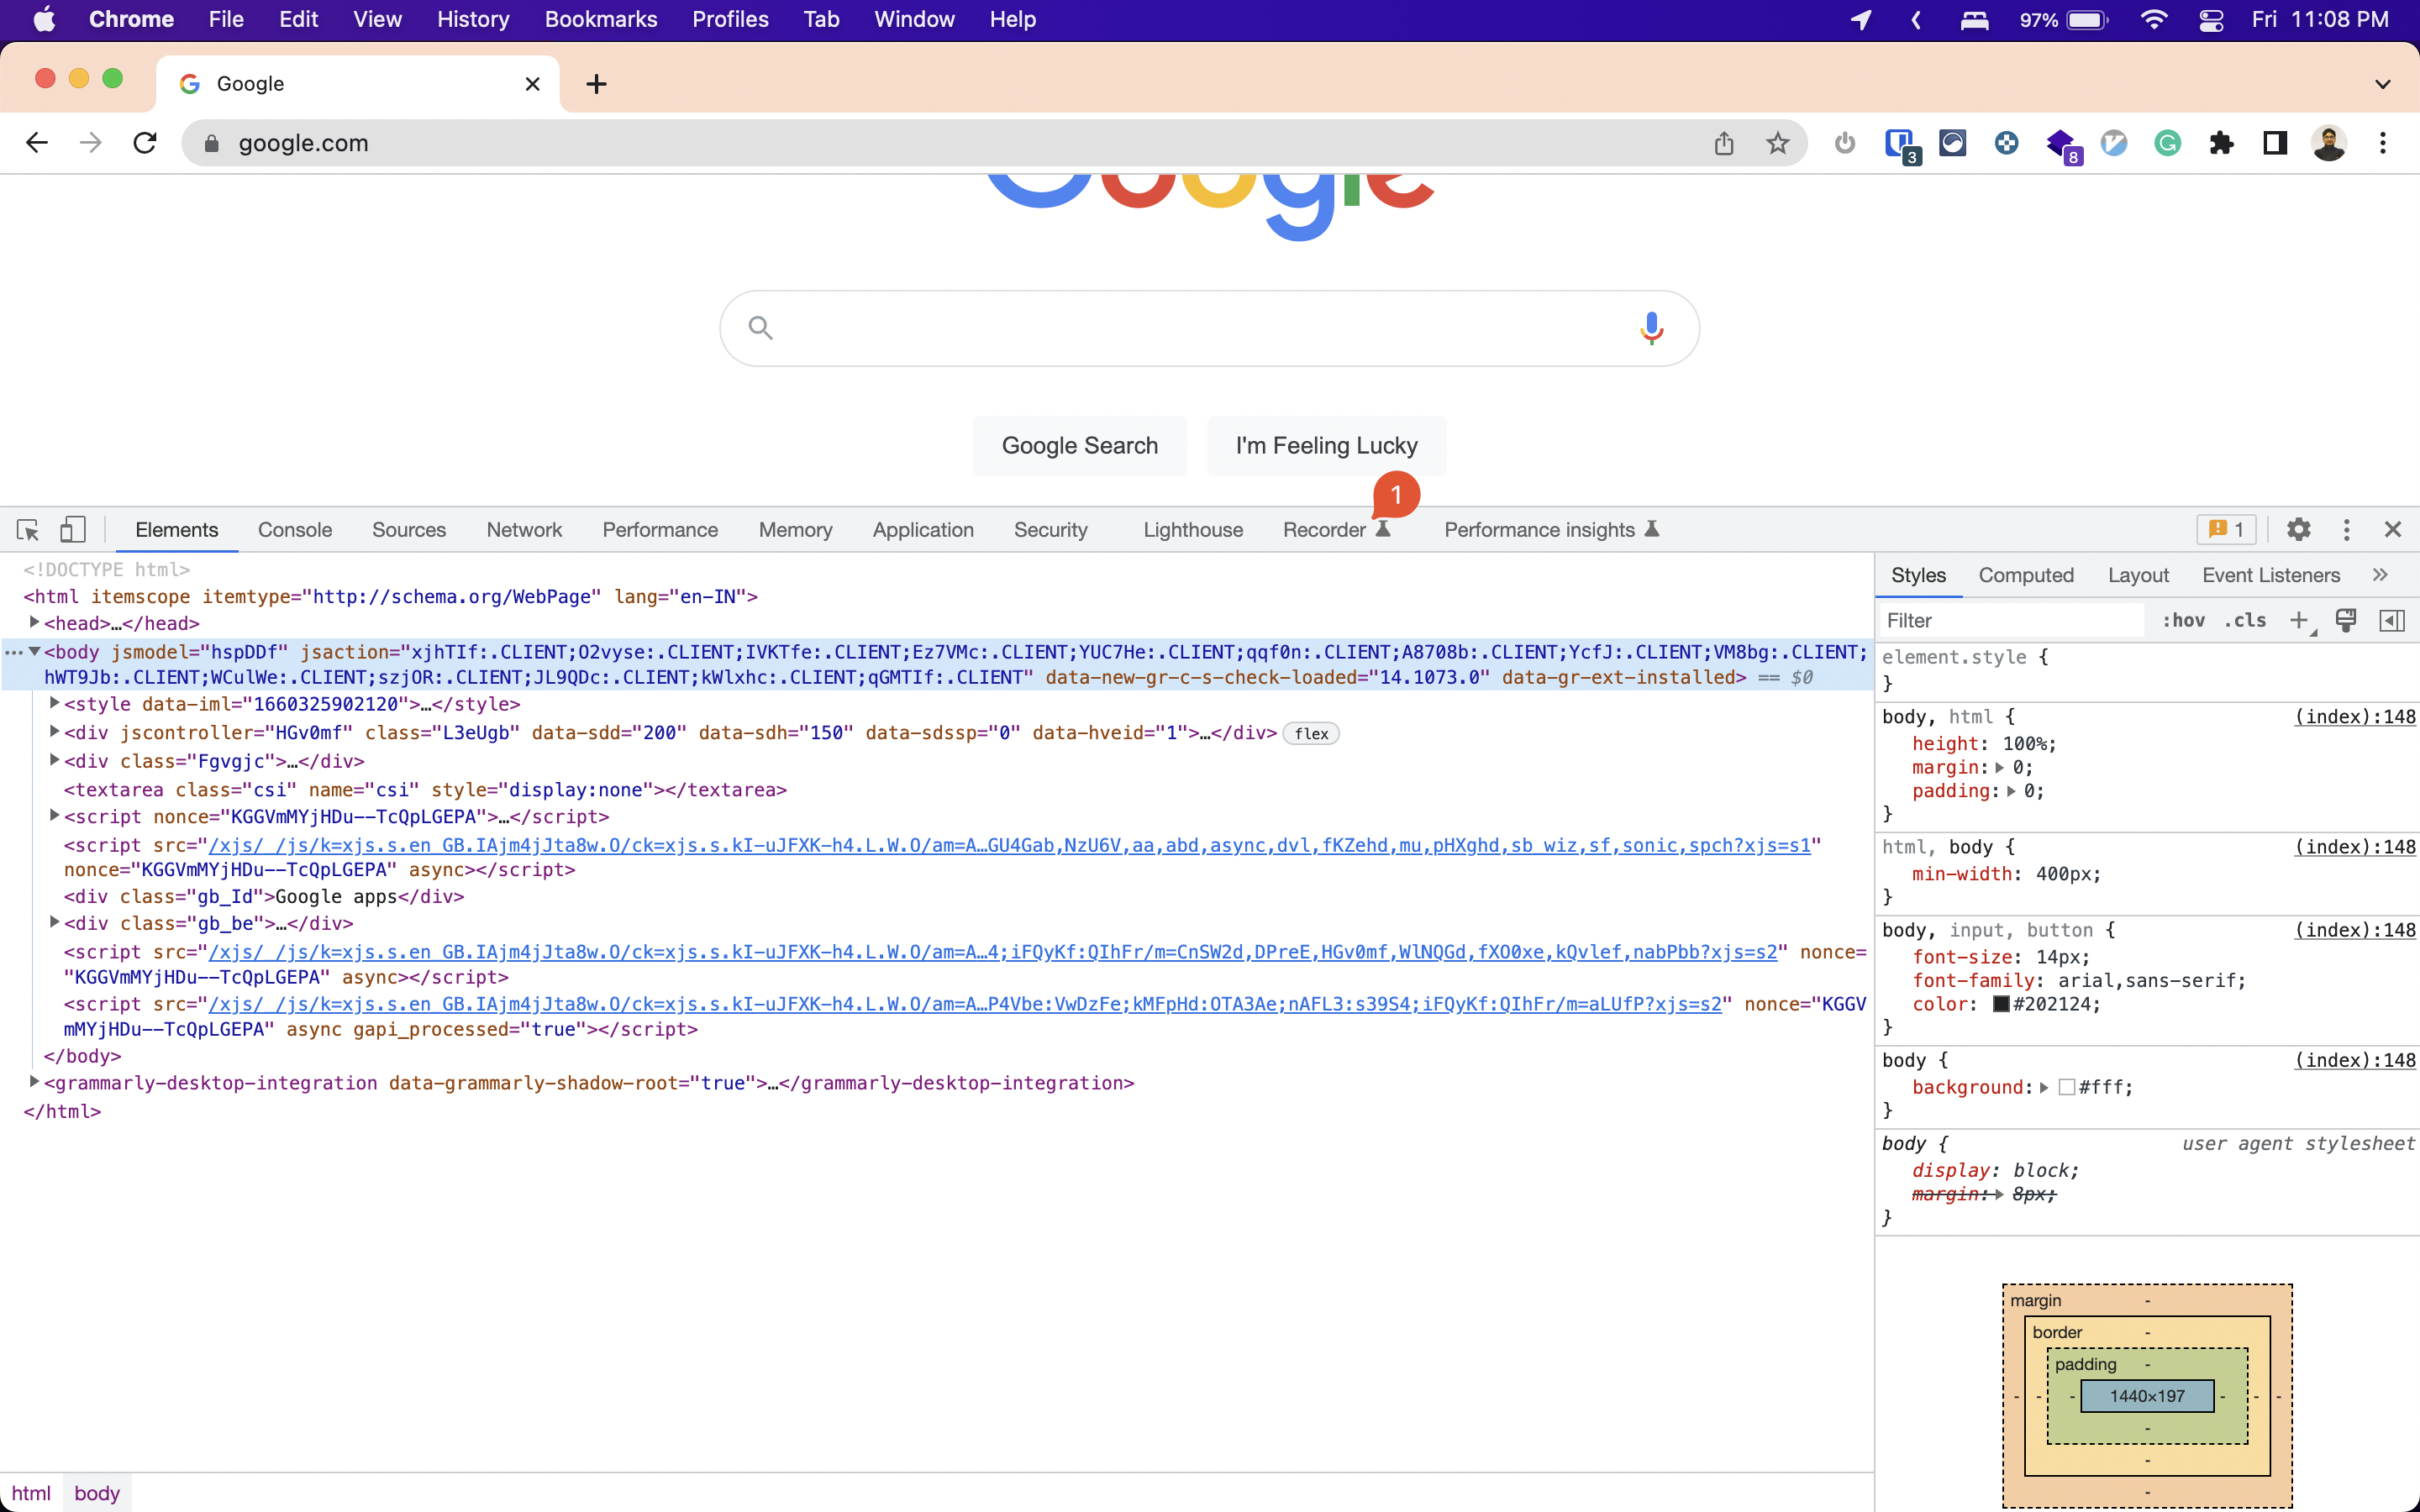Bookmark page with the star icon
Image resolution: width=2420 pixels, height=1512 pixels.
coord(1777,143)
